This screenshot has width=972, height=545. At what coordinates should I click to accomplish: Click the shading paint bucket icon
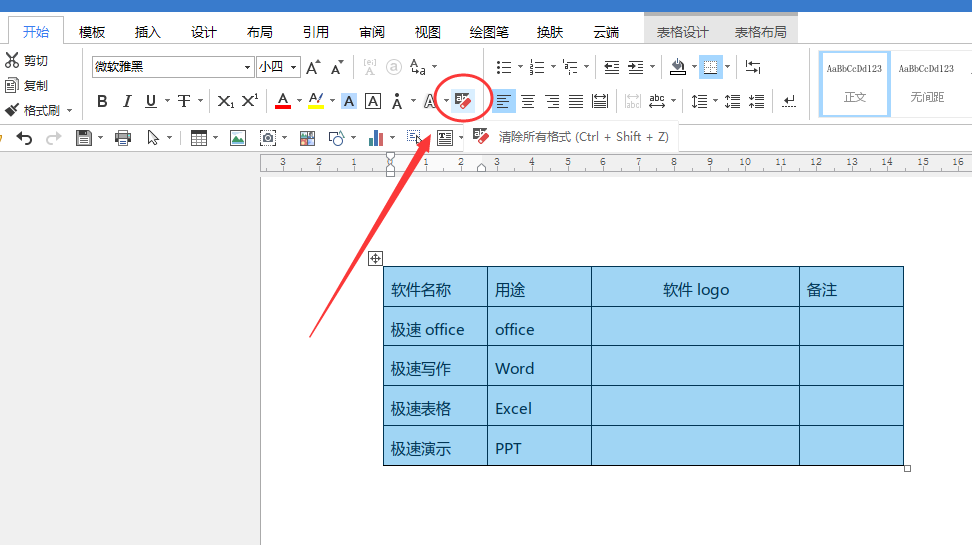(678, 67)
